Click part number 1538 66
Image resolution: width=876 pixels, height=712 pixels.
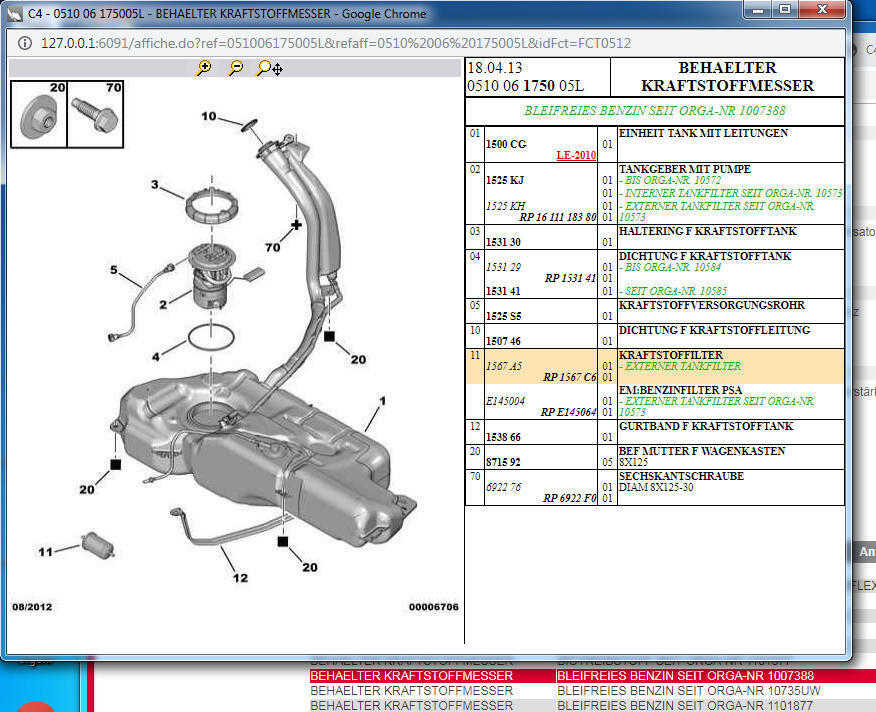503,437
